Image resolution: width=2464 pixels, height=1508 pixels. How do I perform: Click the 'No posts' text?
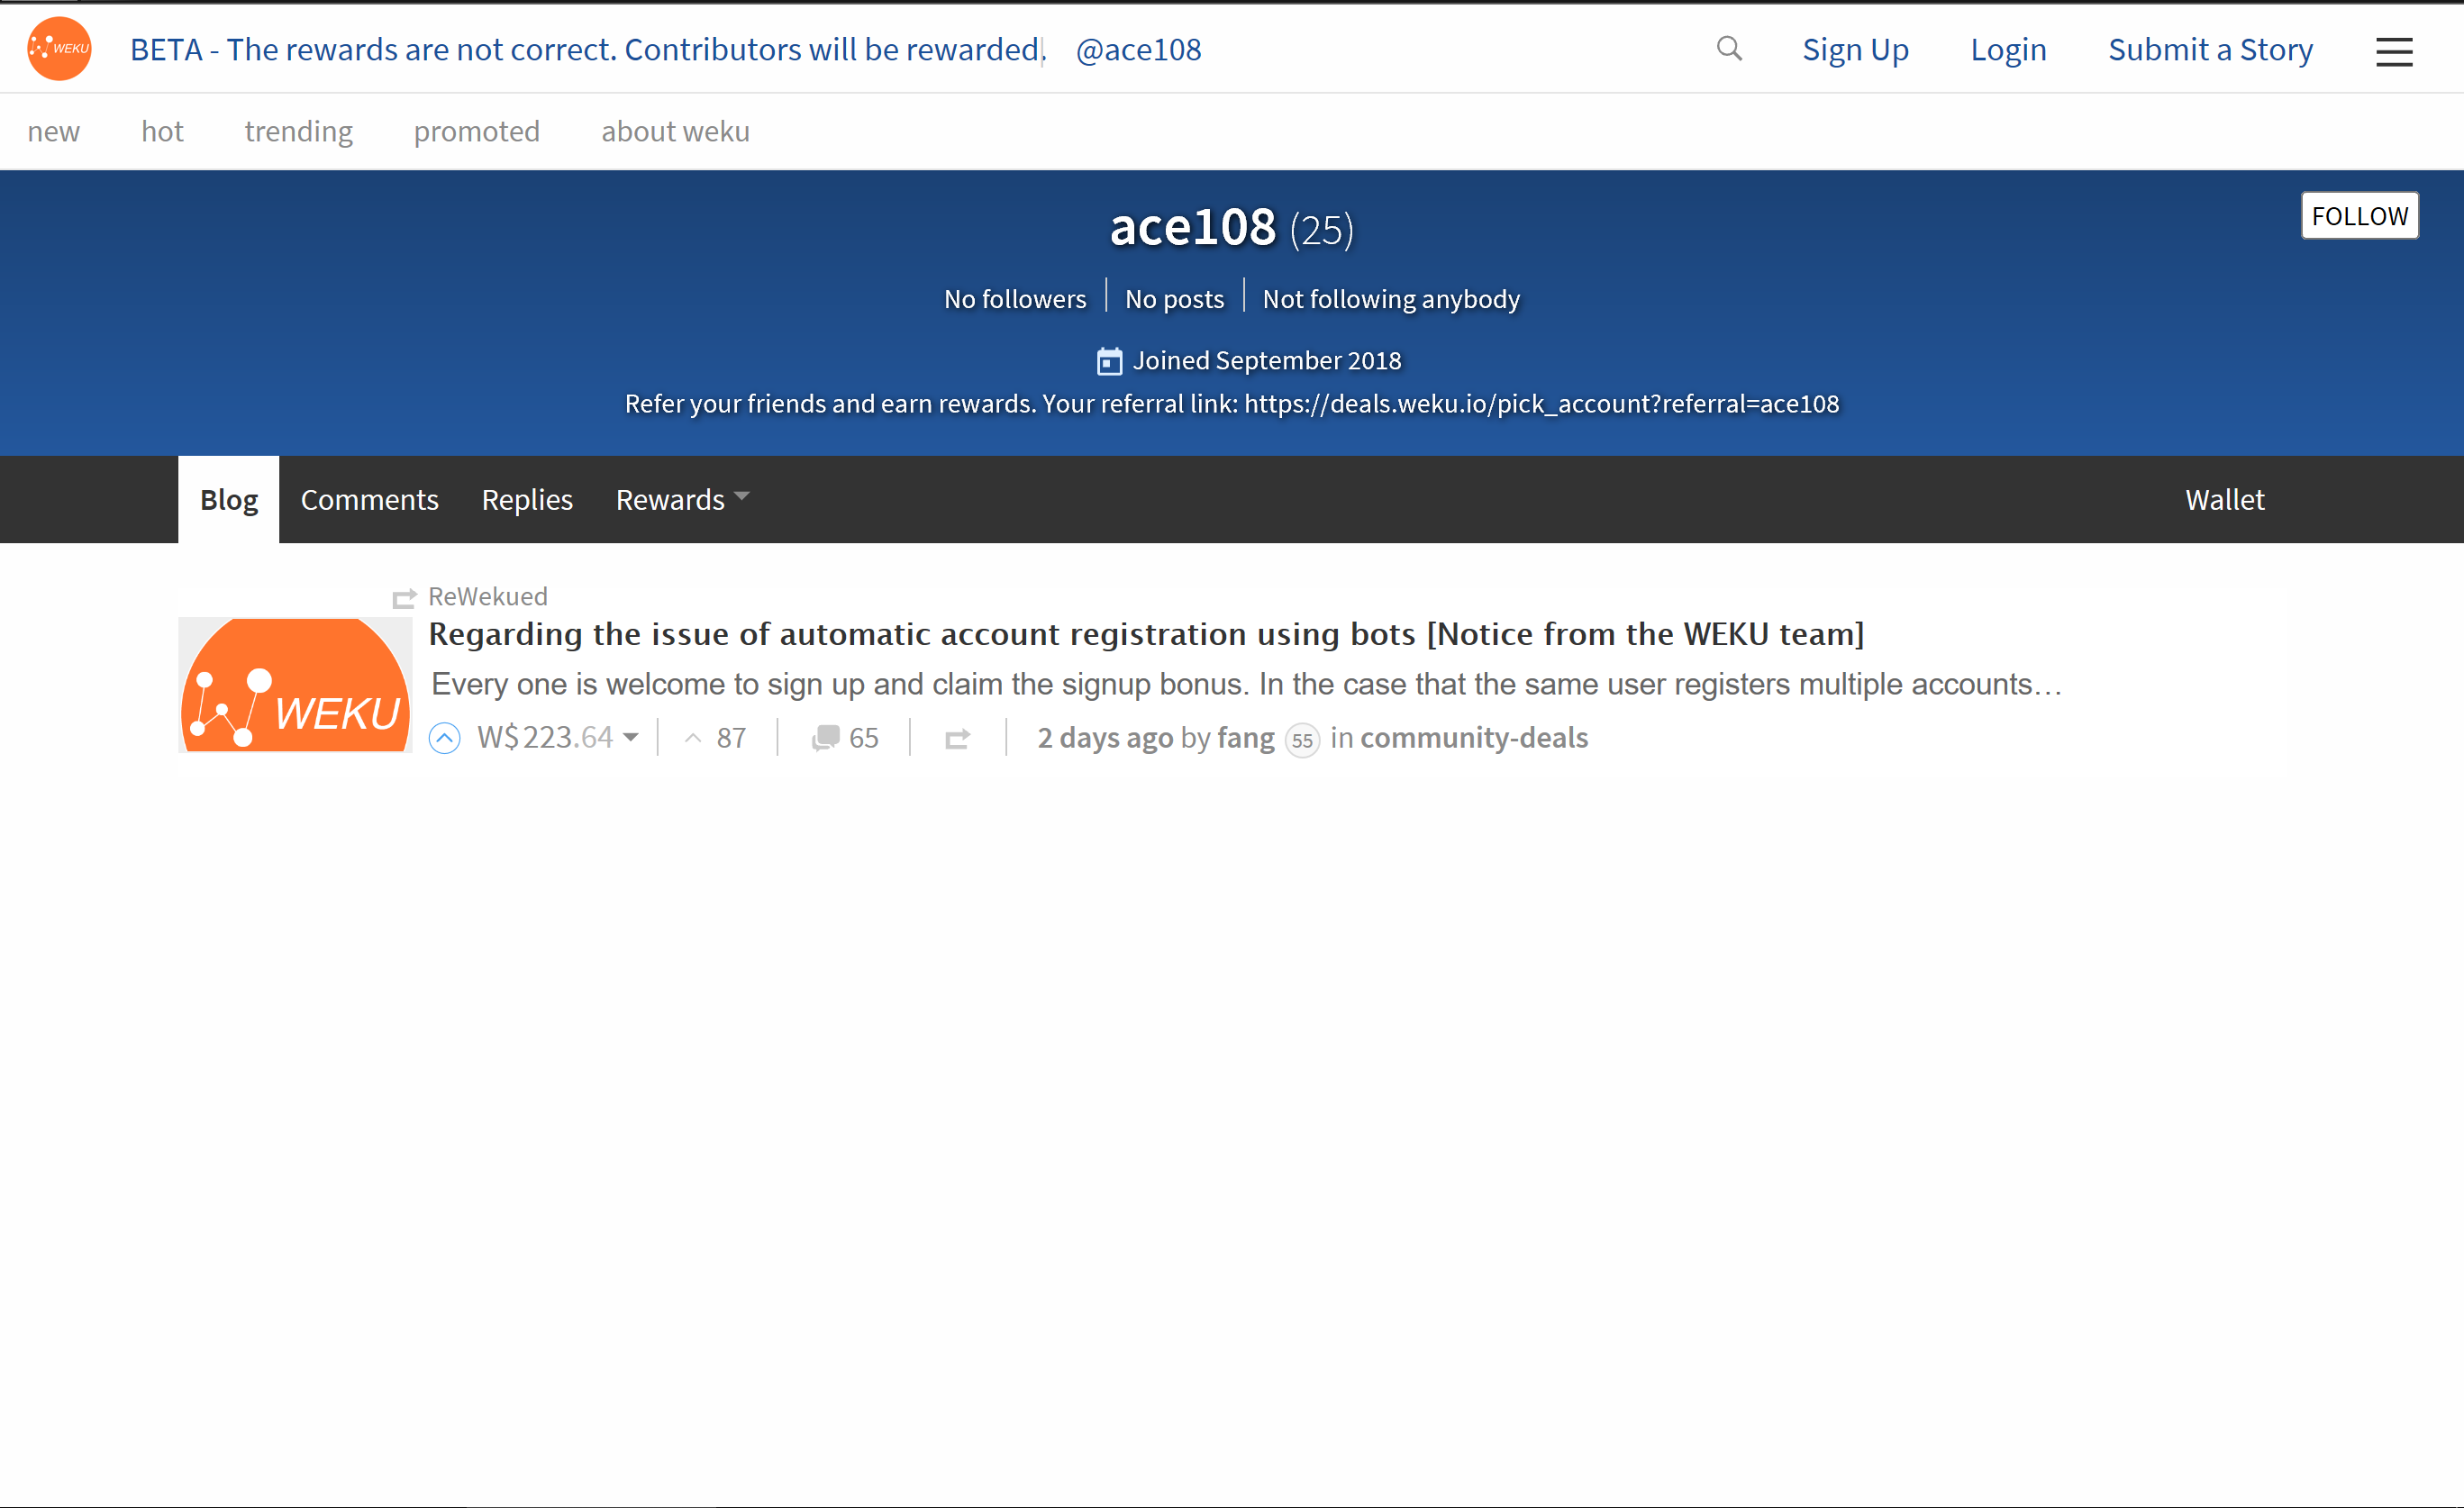(1174, 299)
